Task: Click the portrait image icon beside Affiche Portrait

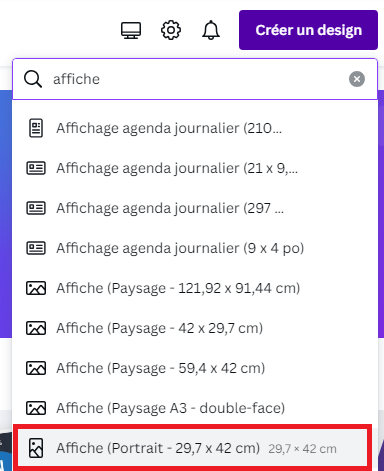Action: click(36, 448)
